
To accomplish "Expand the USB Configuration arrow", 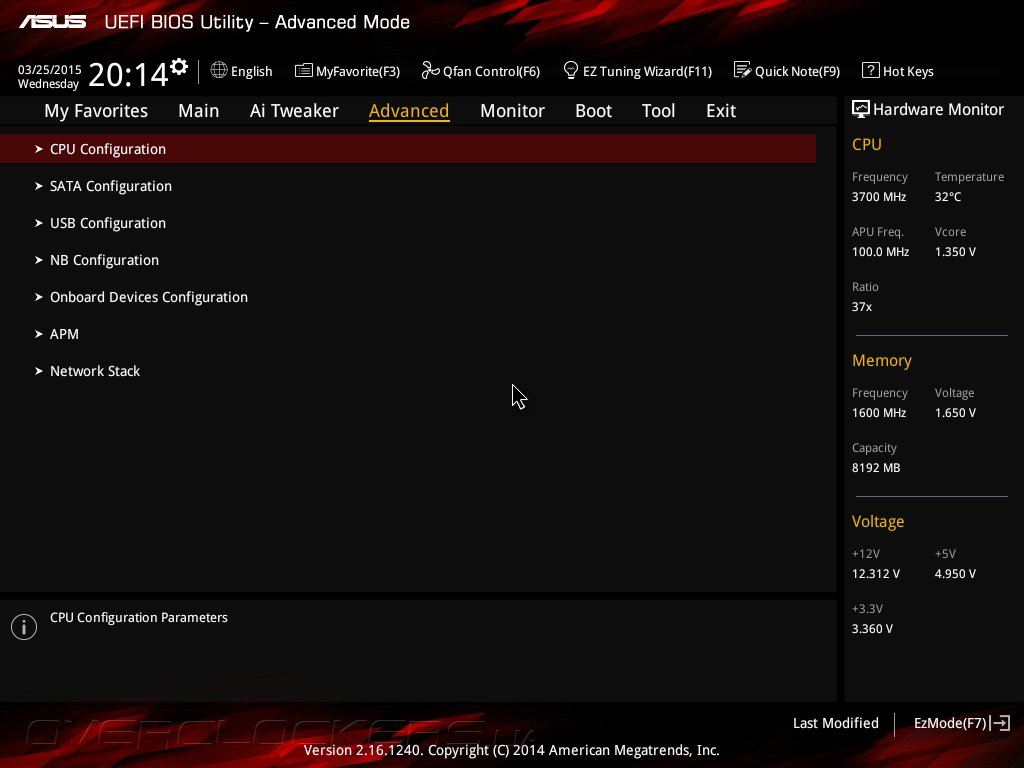I will point(39,223).
